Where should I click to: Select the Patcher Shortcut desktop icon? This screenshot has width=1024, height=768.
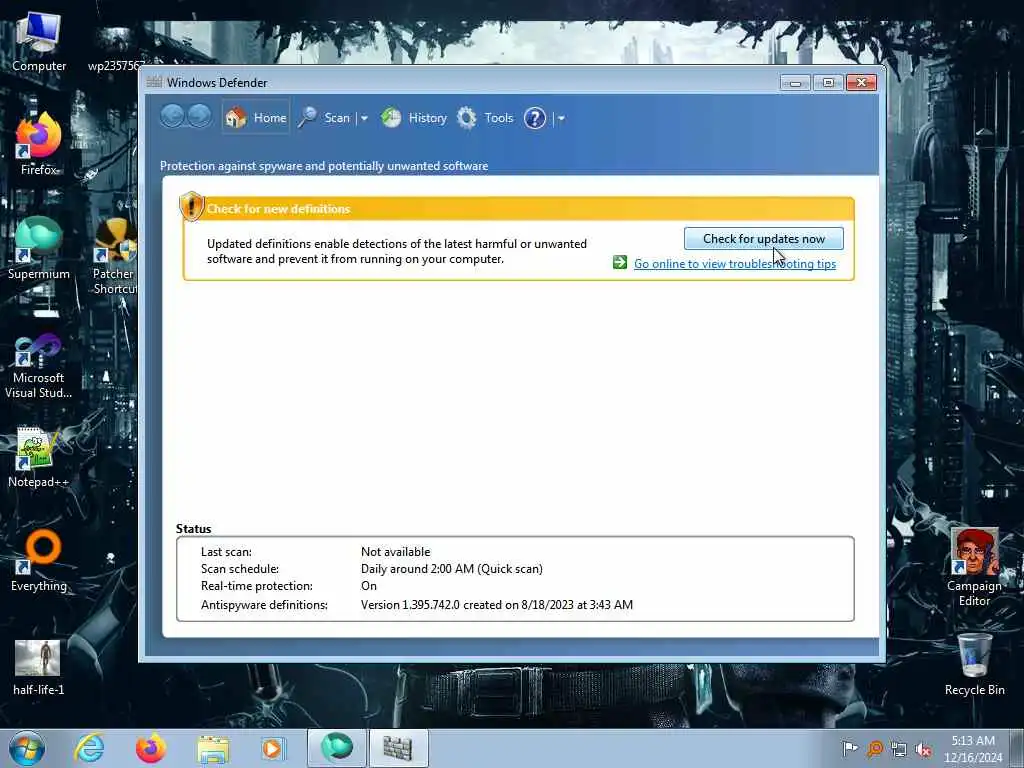coord(115,256)
